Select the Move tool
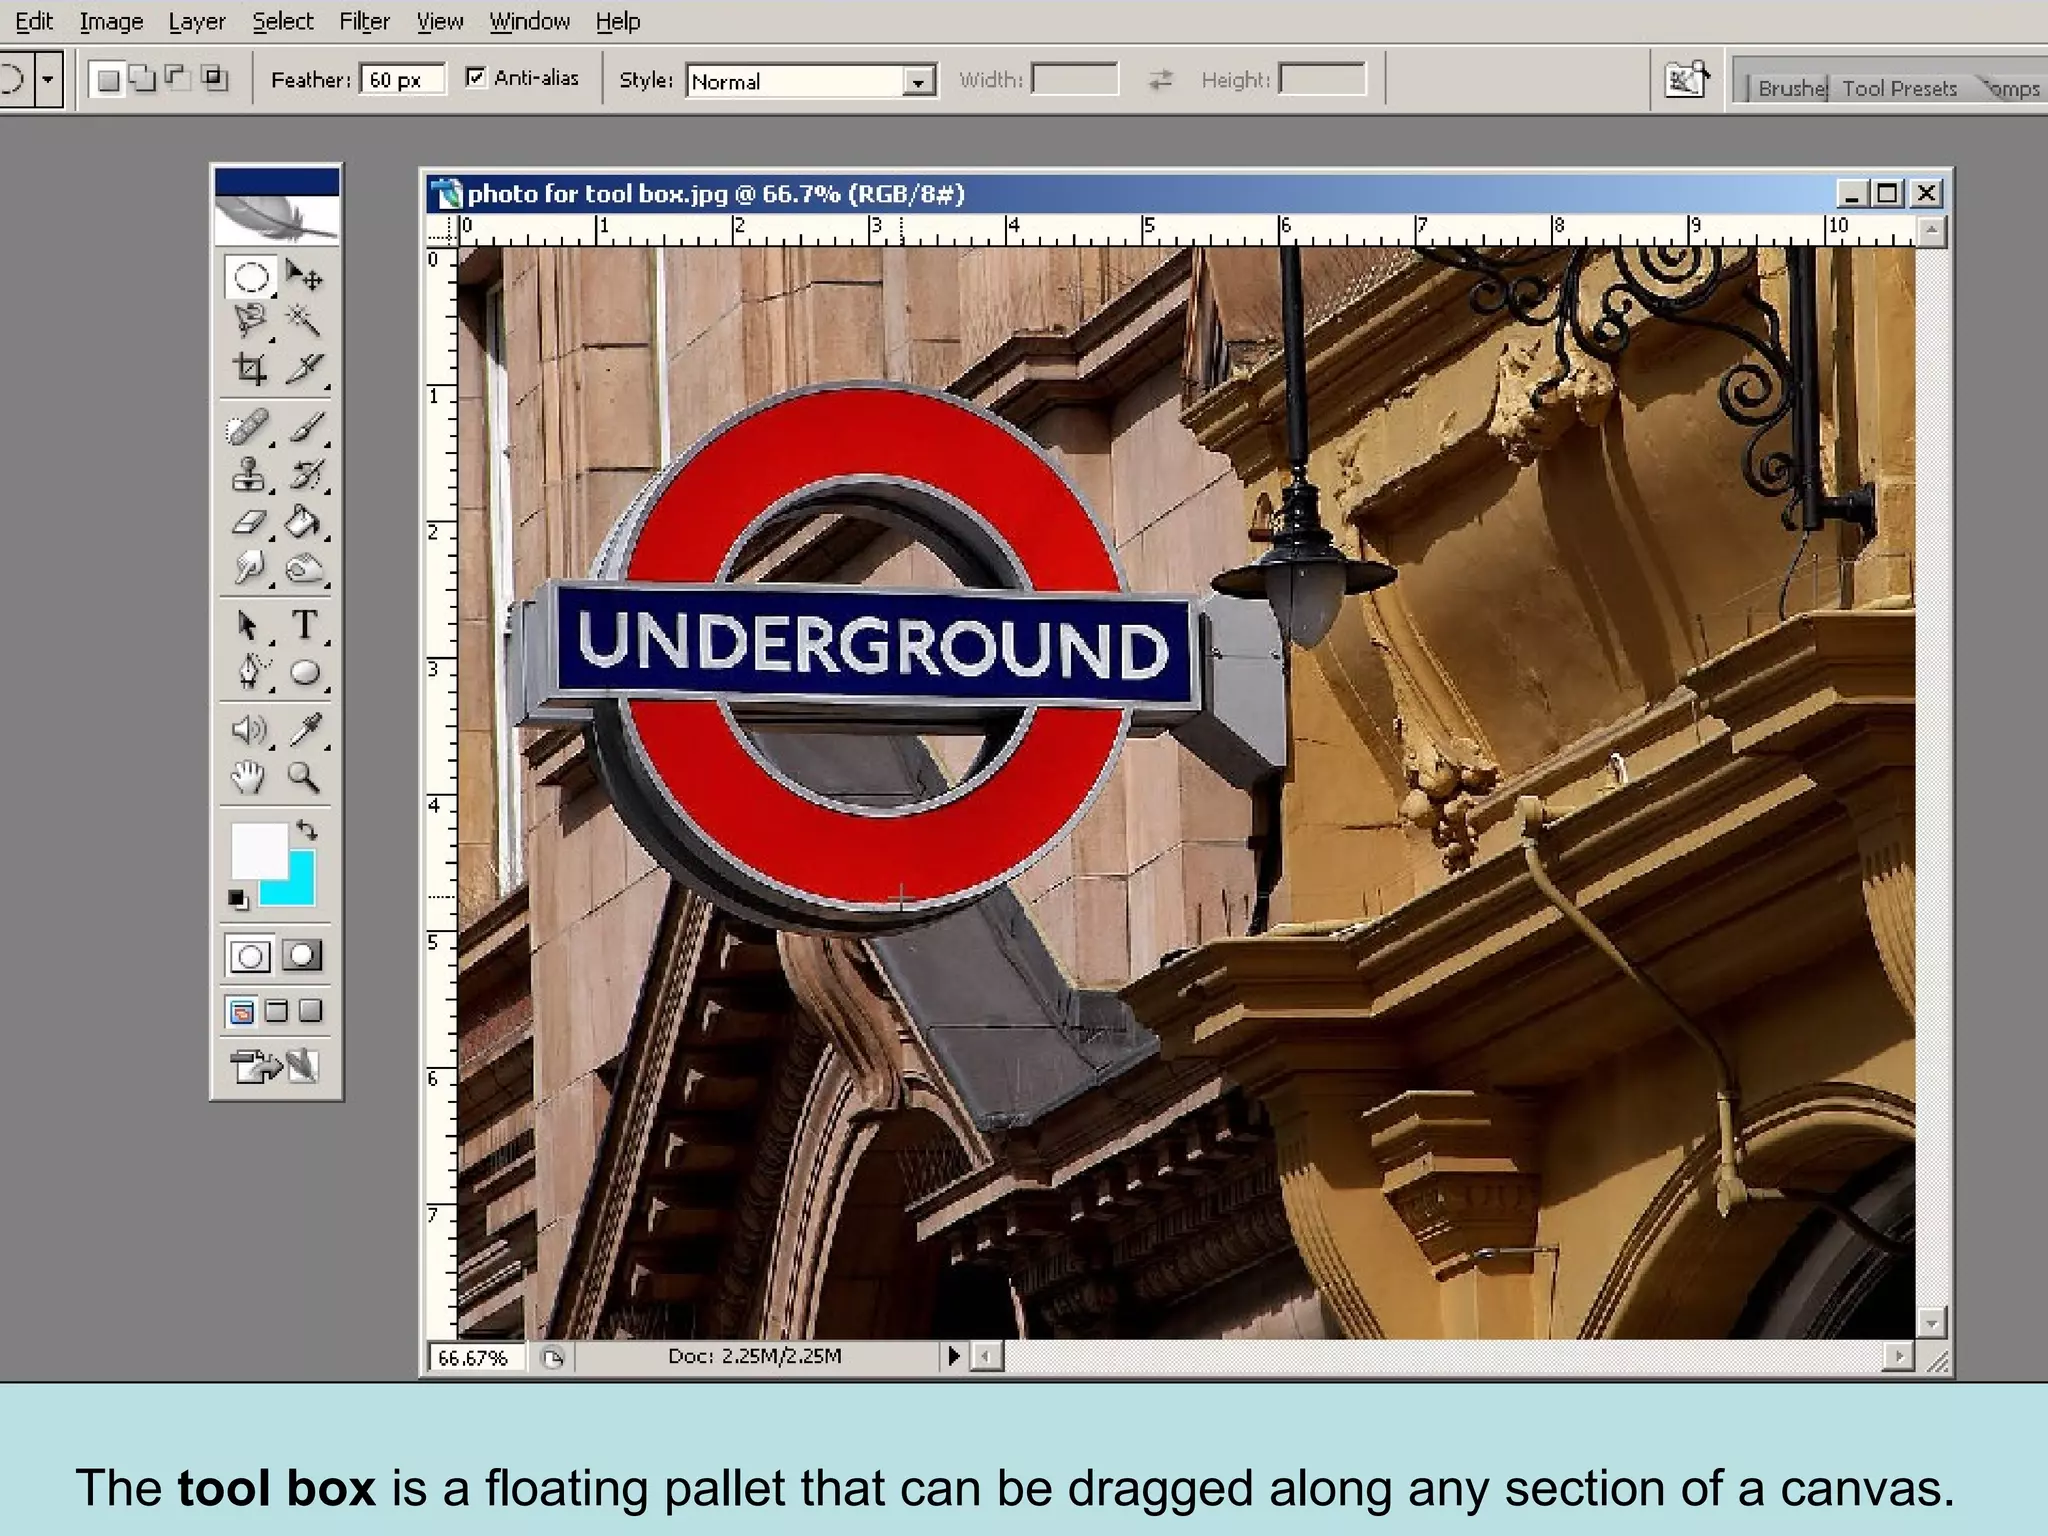2048x1536 pixels. (x=303, y=276)
